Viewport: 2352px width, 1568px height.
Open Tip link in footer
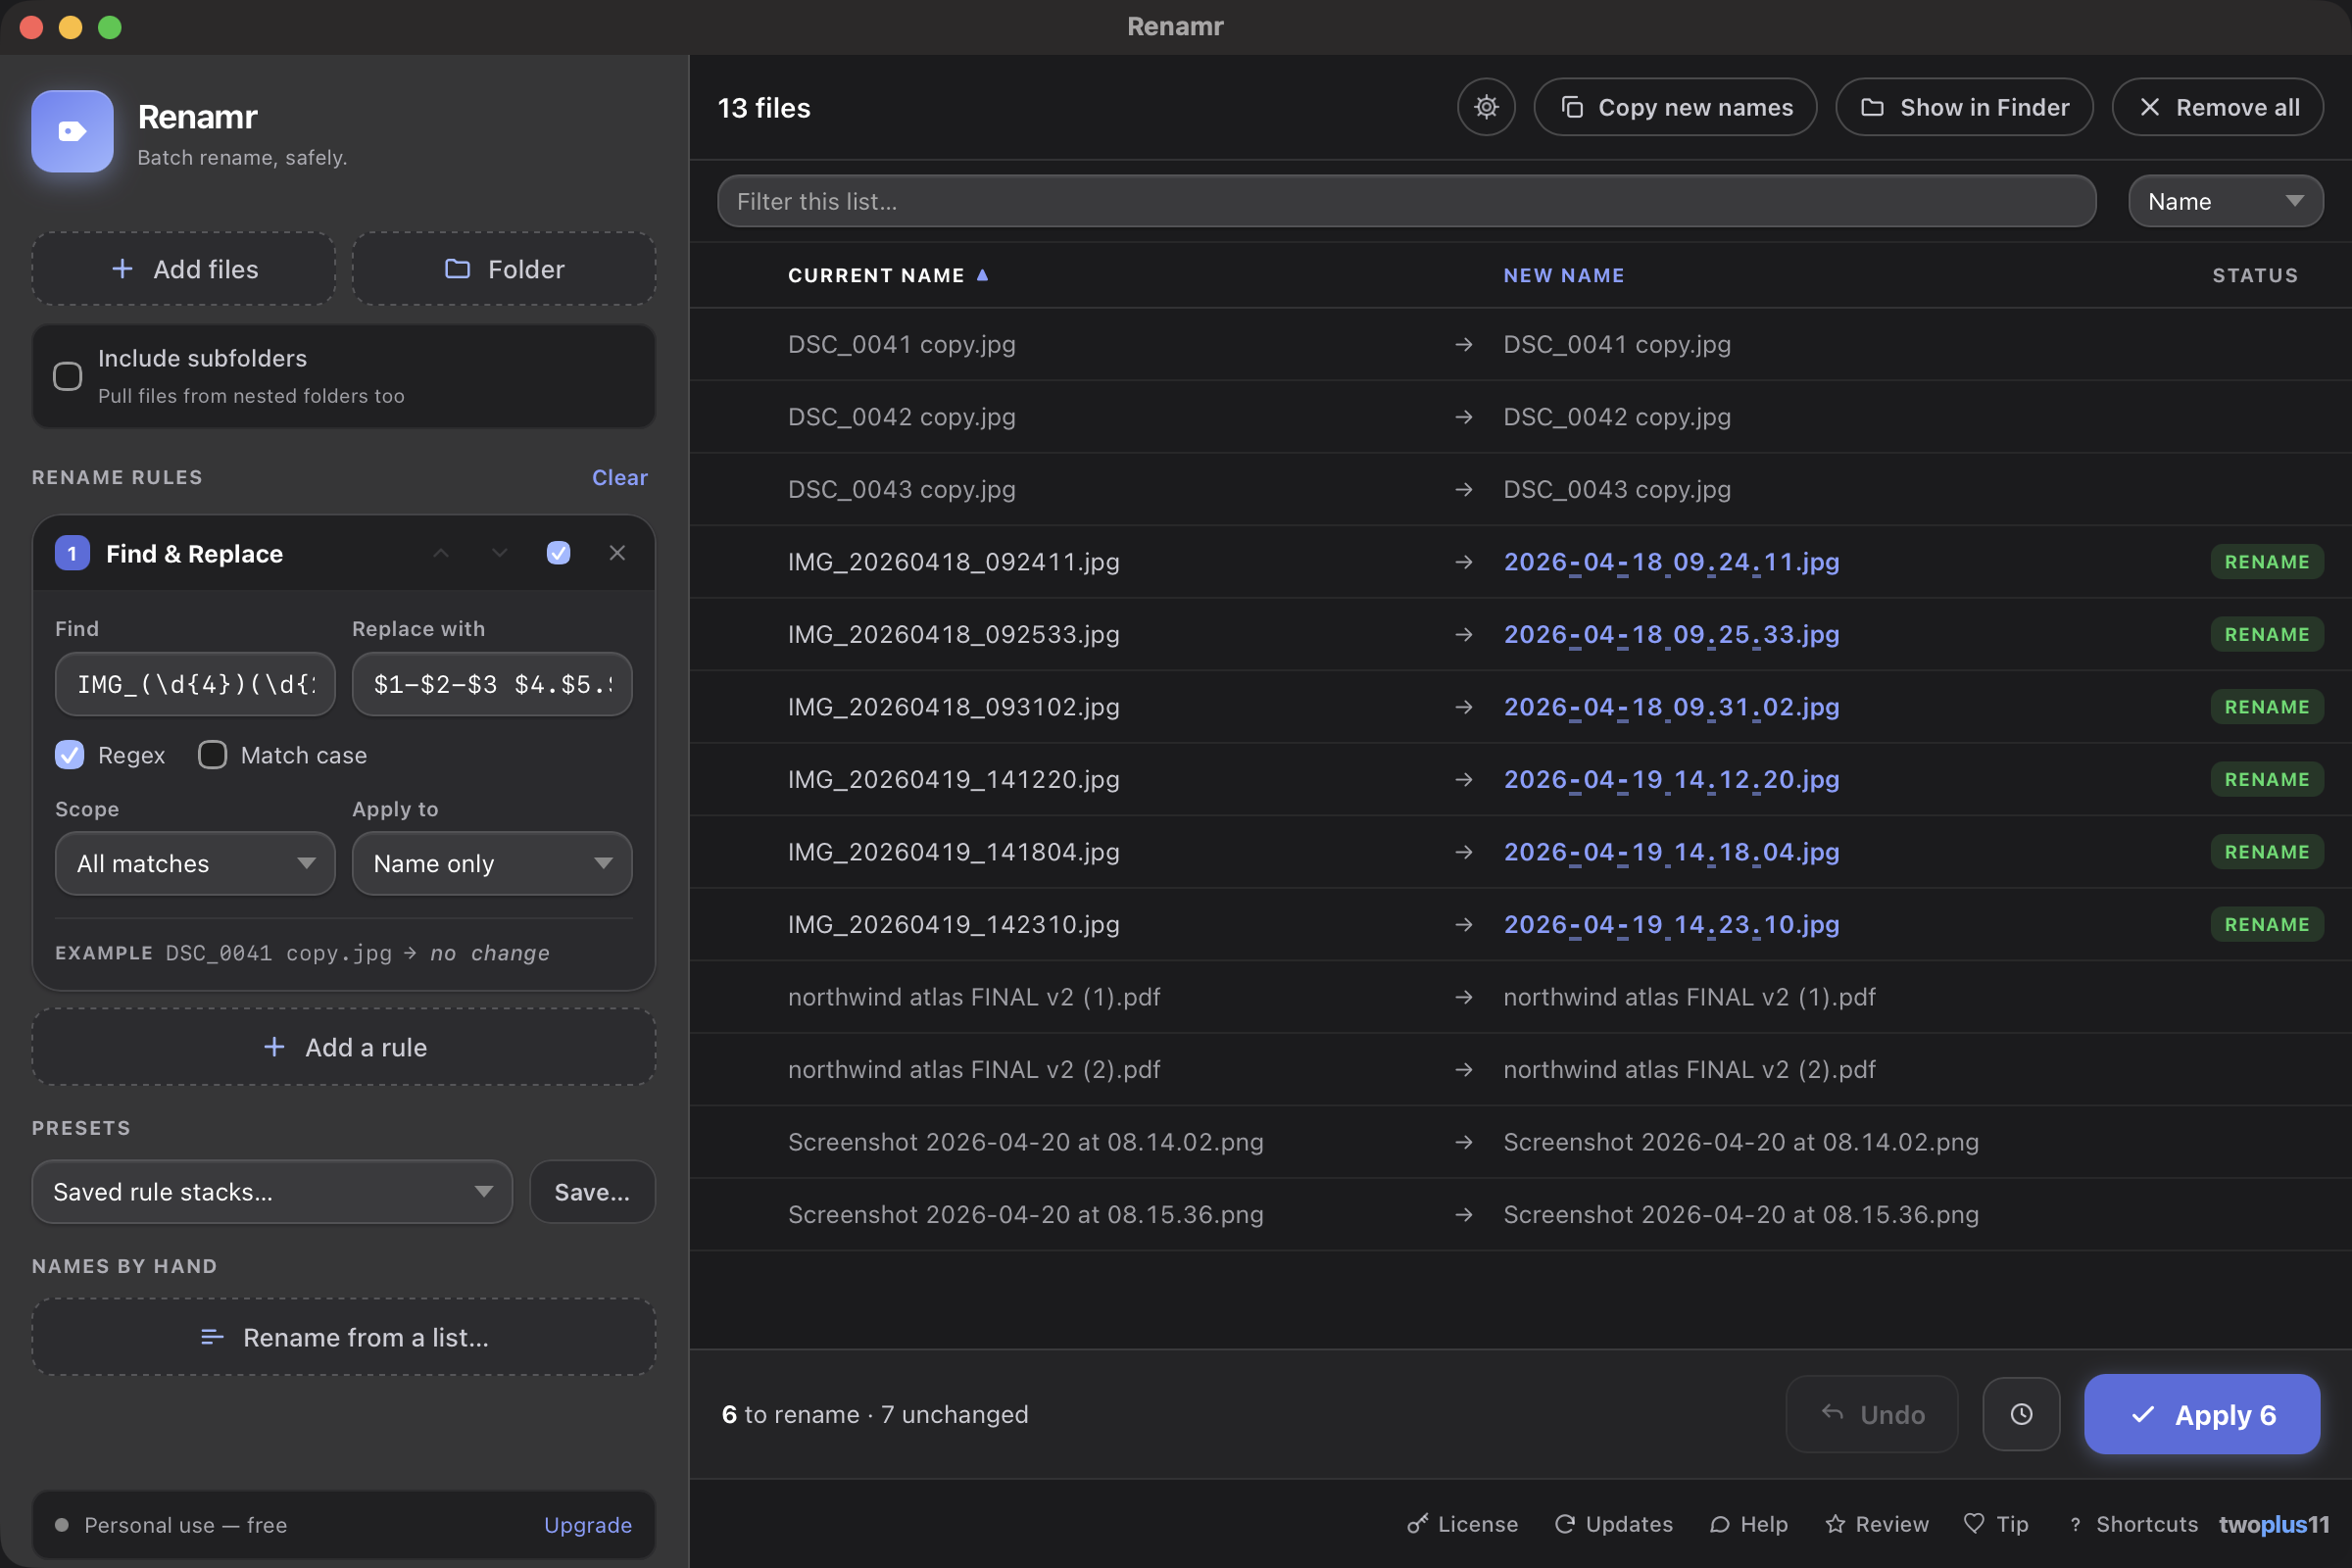pyautogui.click(x=1996, y=1524)
